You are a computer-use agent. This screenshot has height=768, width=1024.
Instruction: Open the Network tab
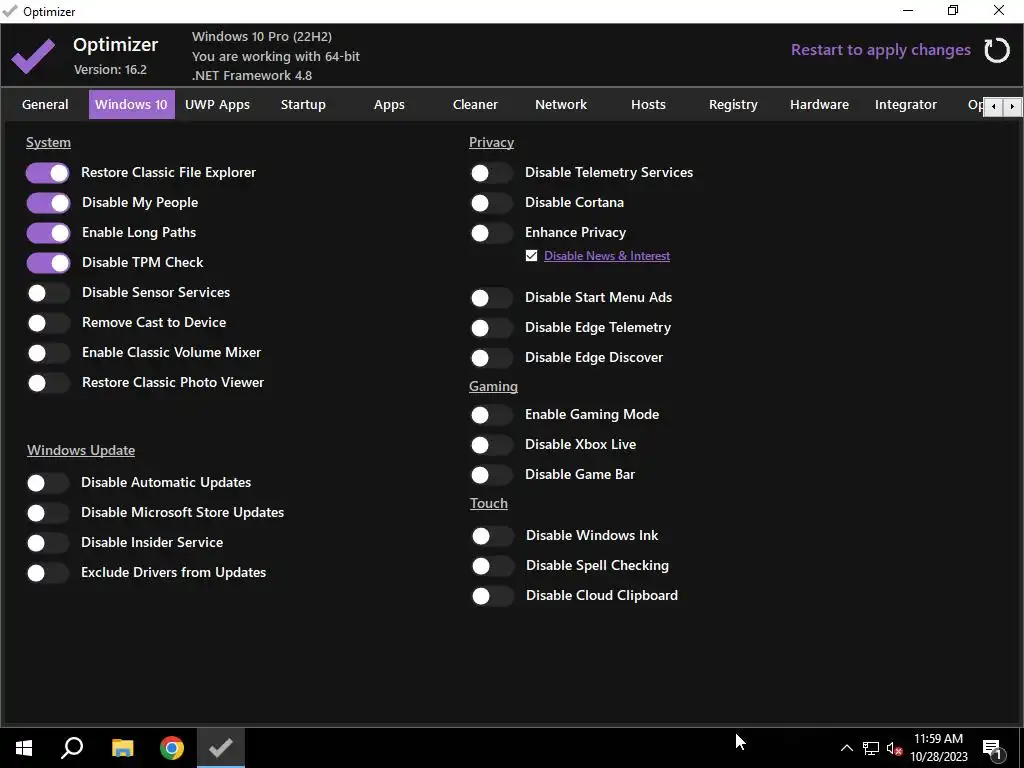click(x=561, y=104)
